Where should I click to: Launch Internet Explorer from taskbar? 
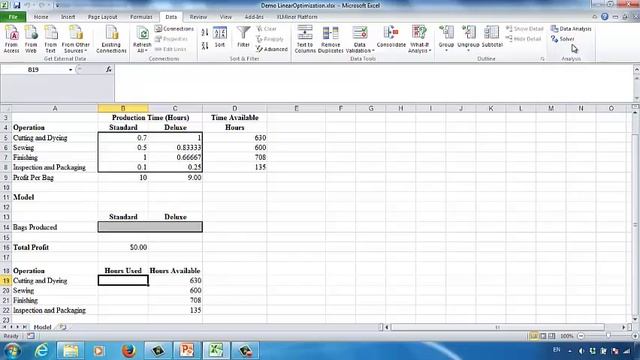41,351
